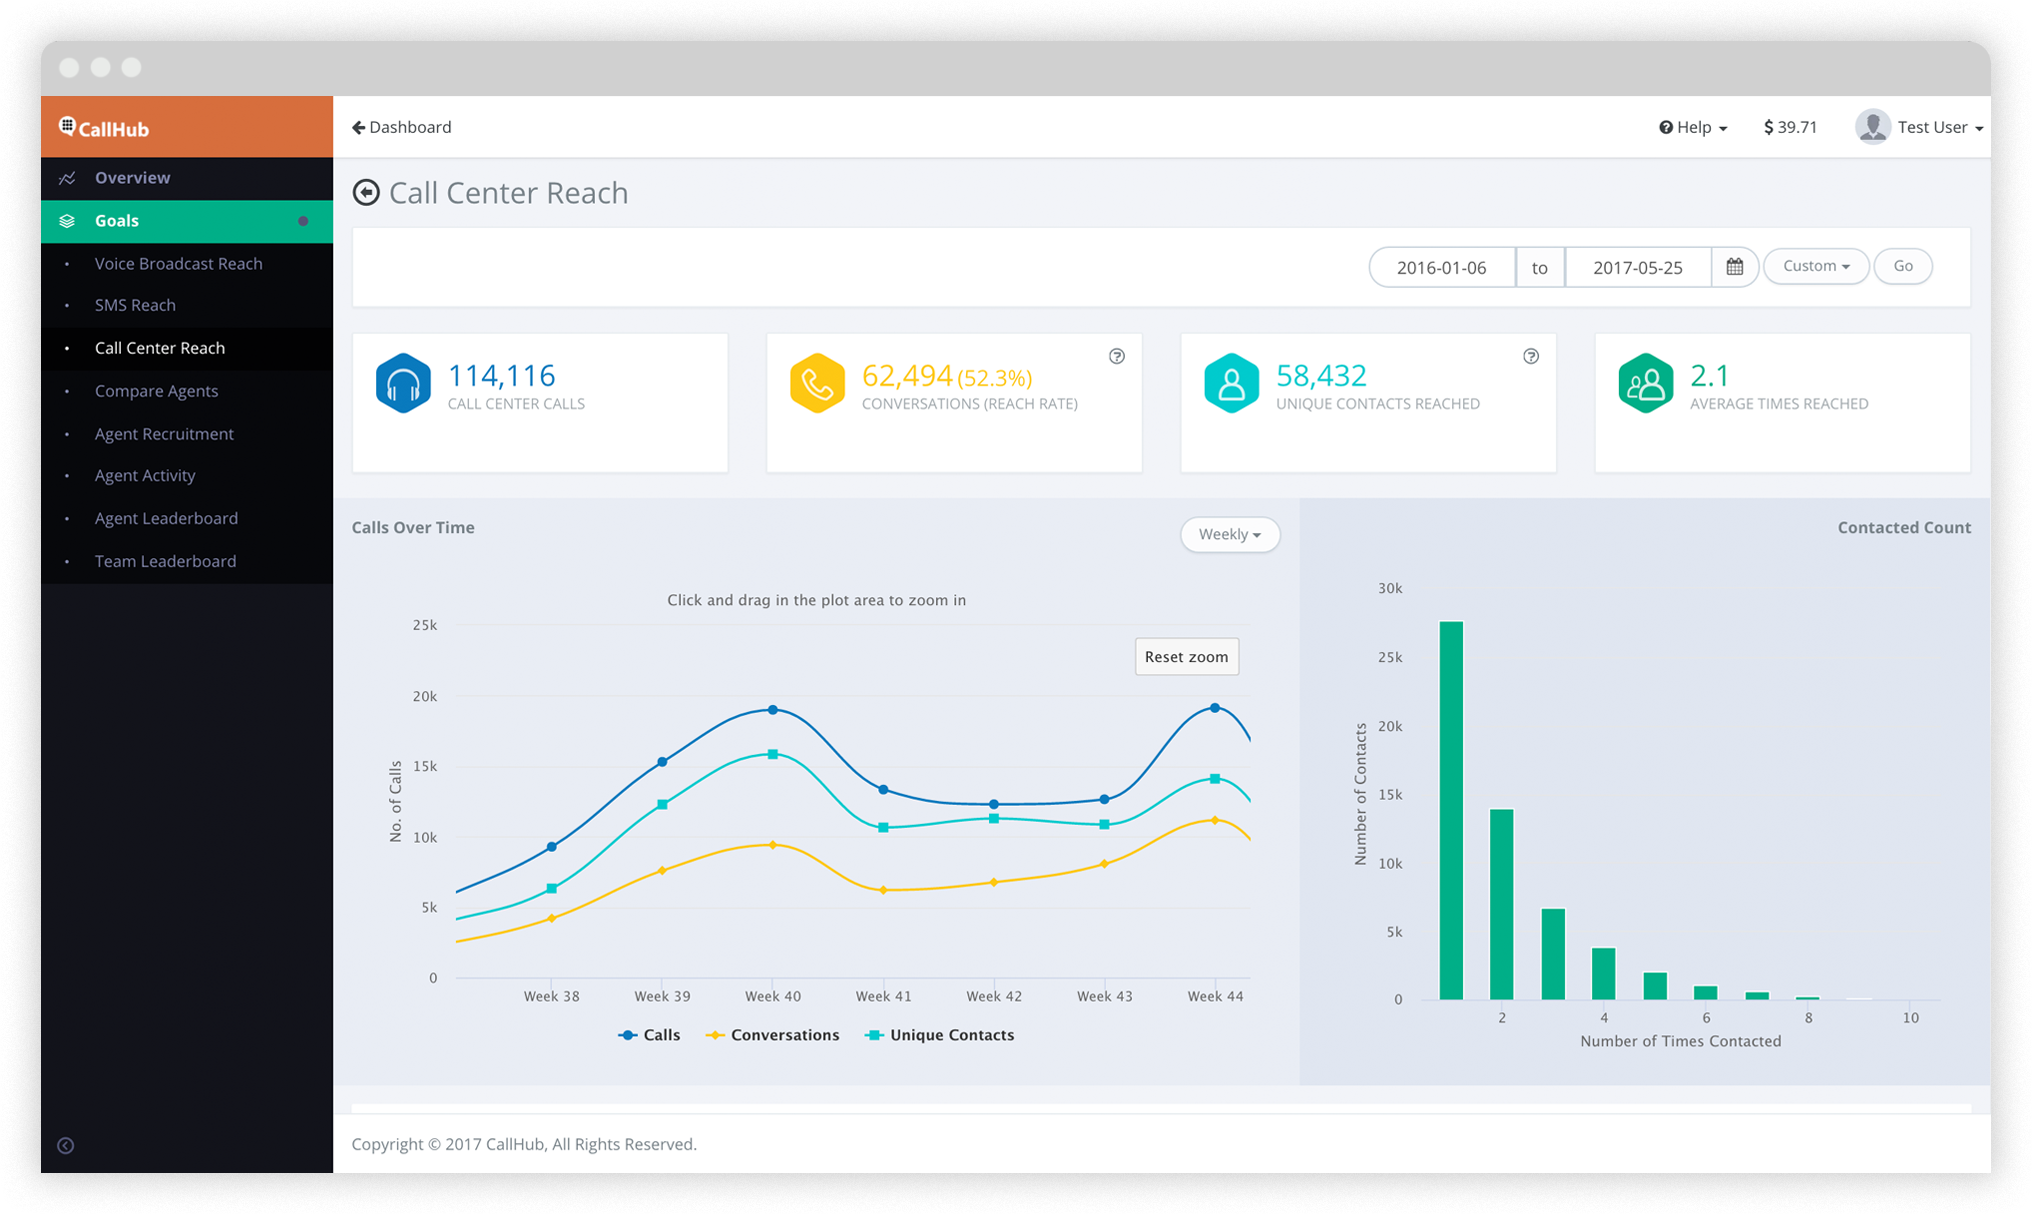Viewport: 2032px width, 1214px height.
Task: Click the Reset zoom button on the chart
Action: point(1186,656)
